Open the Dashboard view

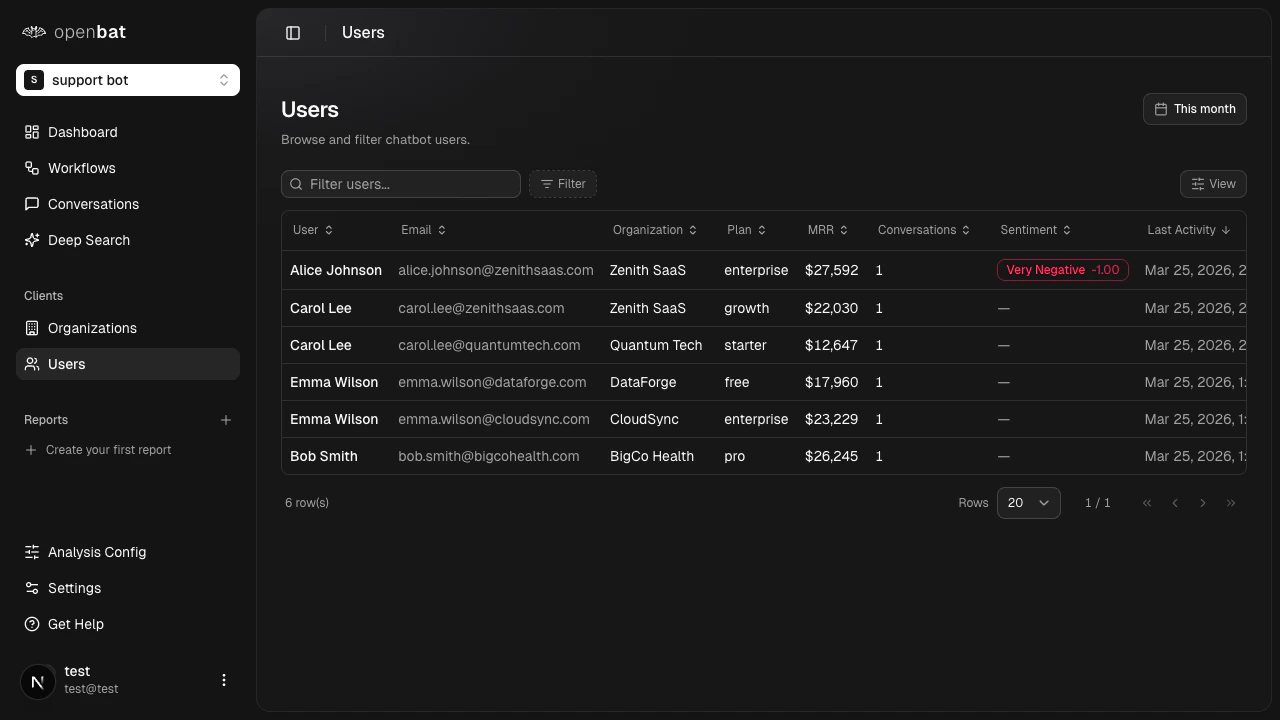click(x=82, y=132)
